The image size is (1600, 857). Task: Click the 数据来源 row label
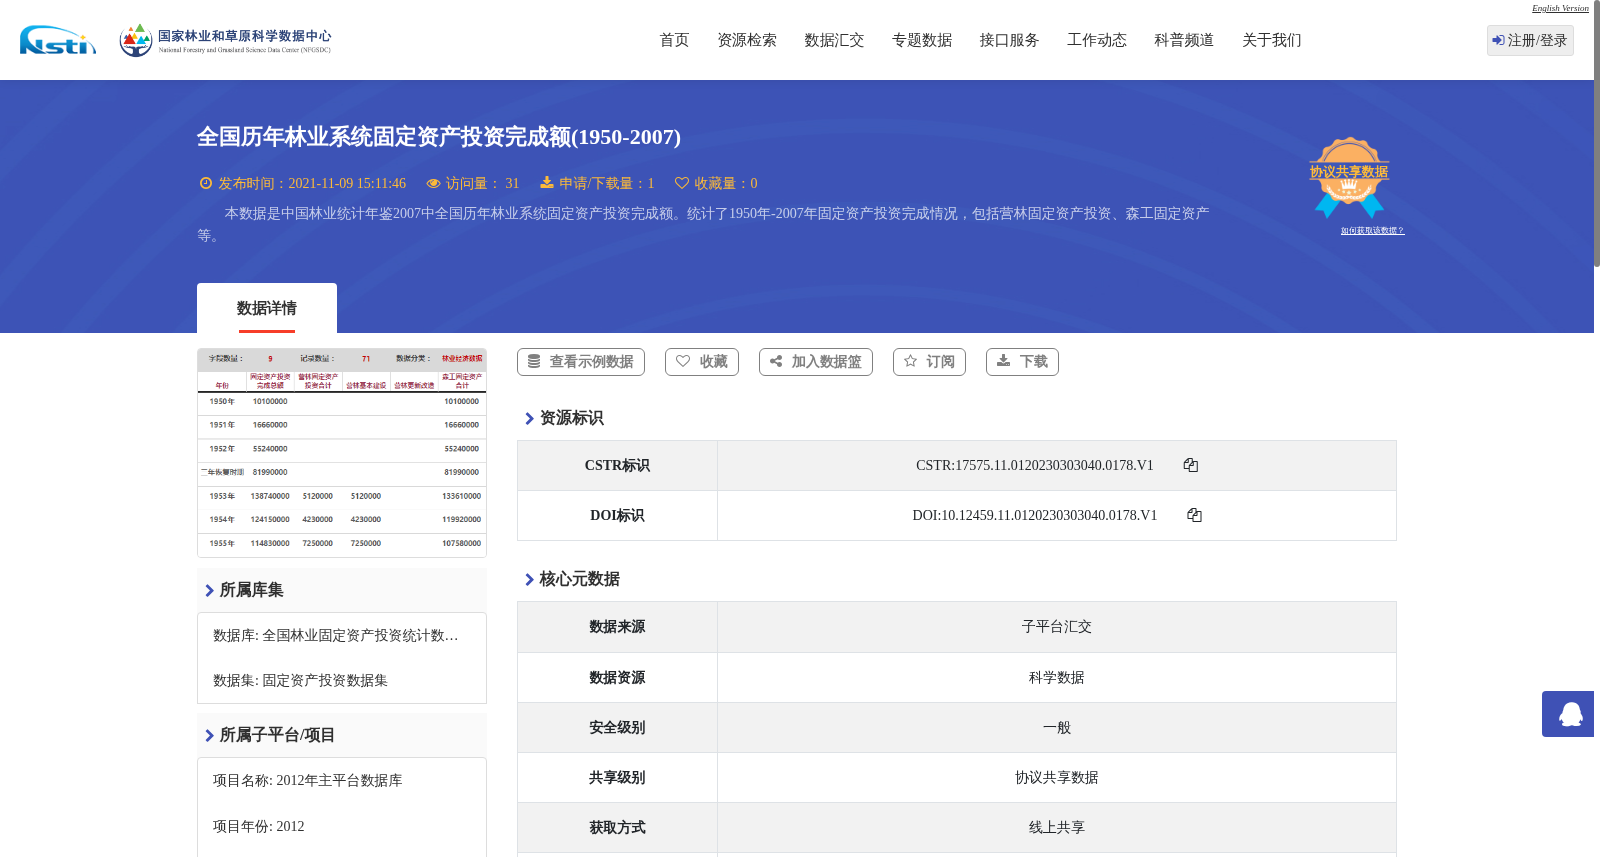(x=617, y=627)
